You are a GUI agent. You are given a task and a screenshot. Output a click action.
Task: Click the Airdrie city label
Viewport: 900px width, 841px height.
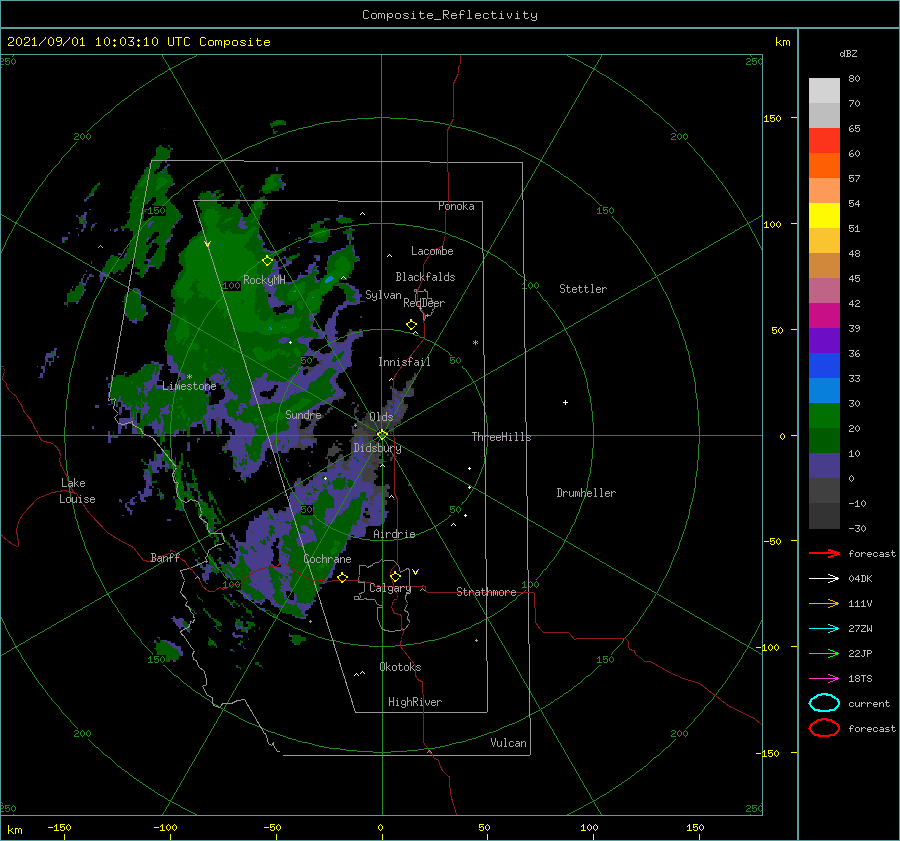click(394, 534)
